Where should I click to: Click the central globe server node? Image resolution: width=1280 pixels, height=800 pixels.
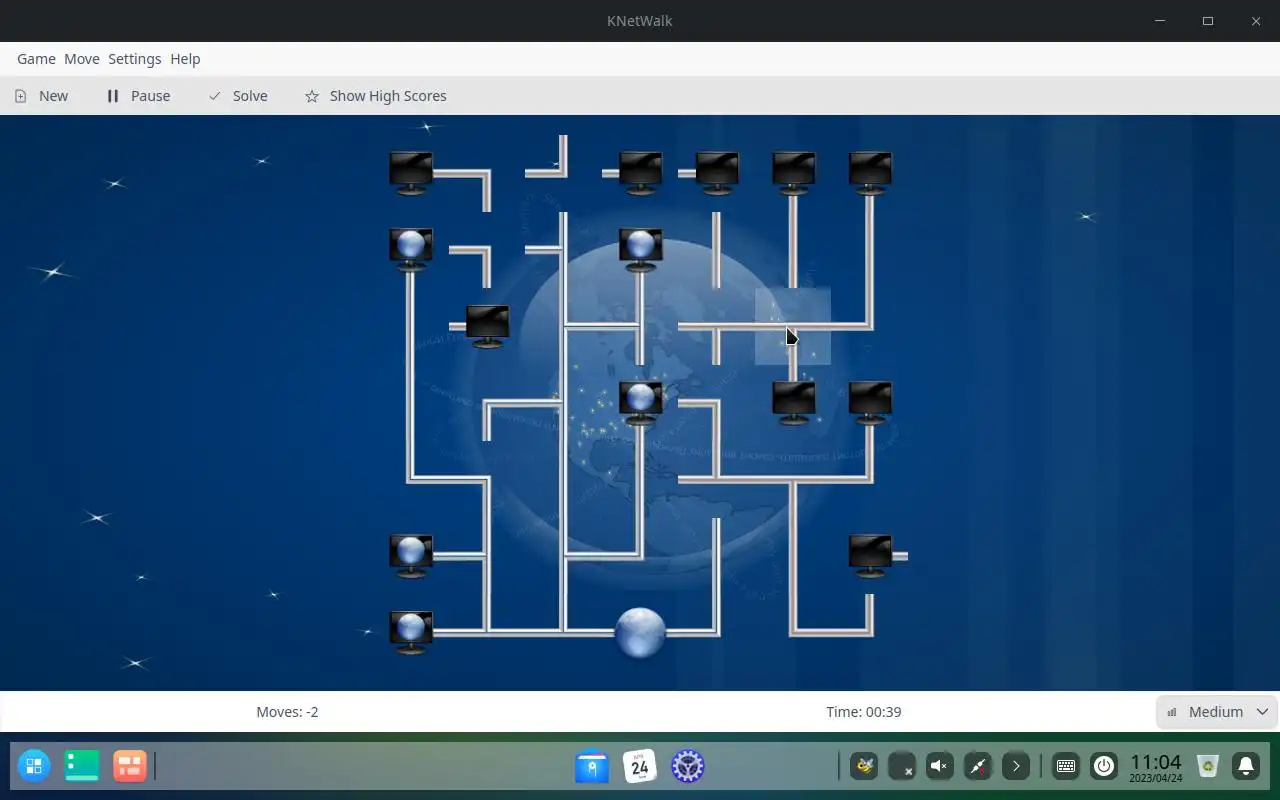640,632
